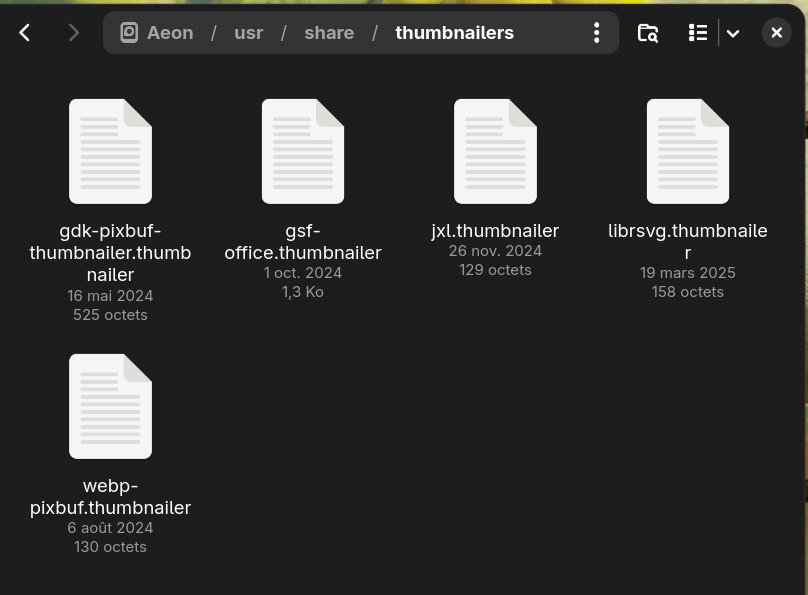Select the librsvg.thumbnailer file icon
The width and height of the screenshot is (808, 595).
pyautogui.click(x=688, y=151)
